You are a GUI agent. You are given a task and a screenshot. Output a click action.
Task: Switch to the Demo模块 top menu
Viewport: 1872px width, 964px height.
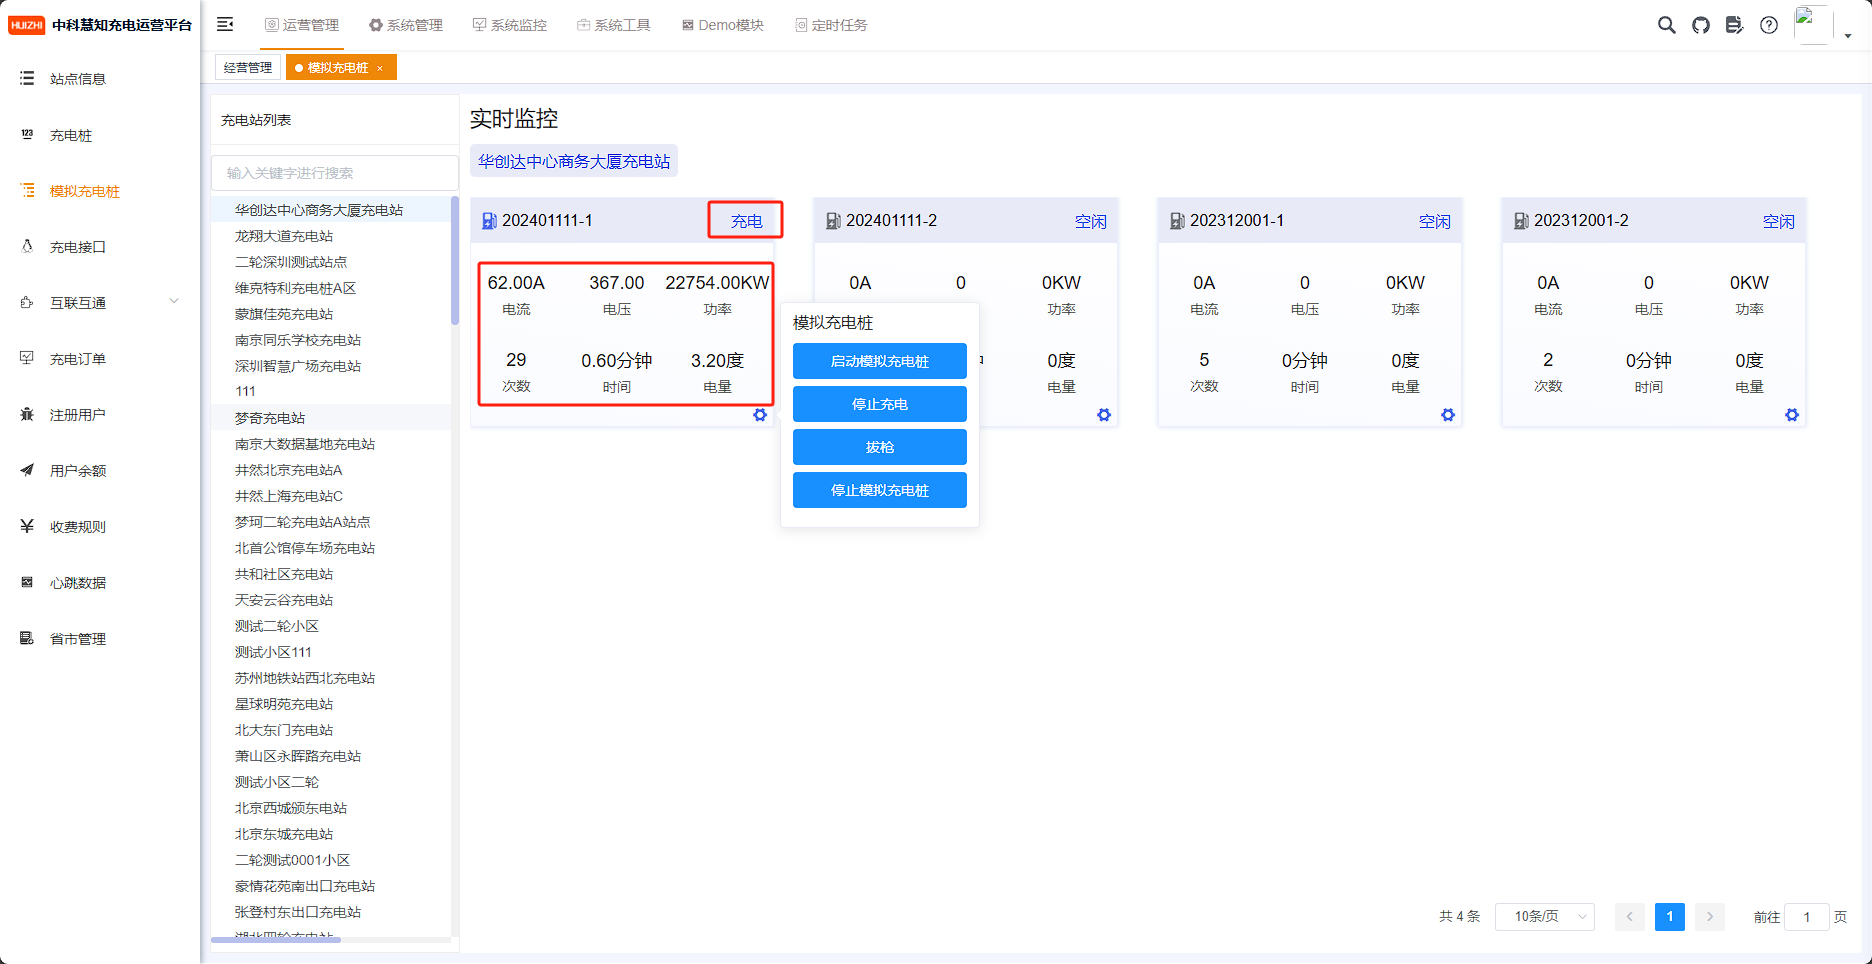pyautogui.click(x=722, y=25)
